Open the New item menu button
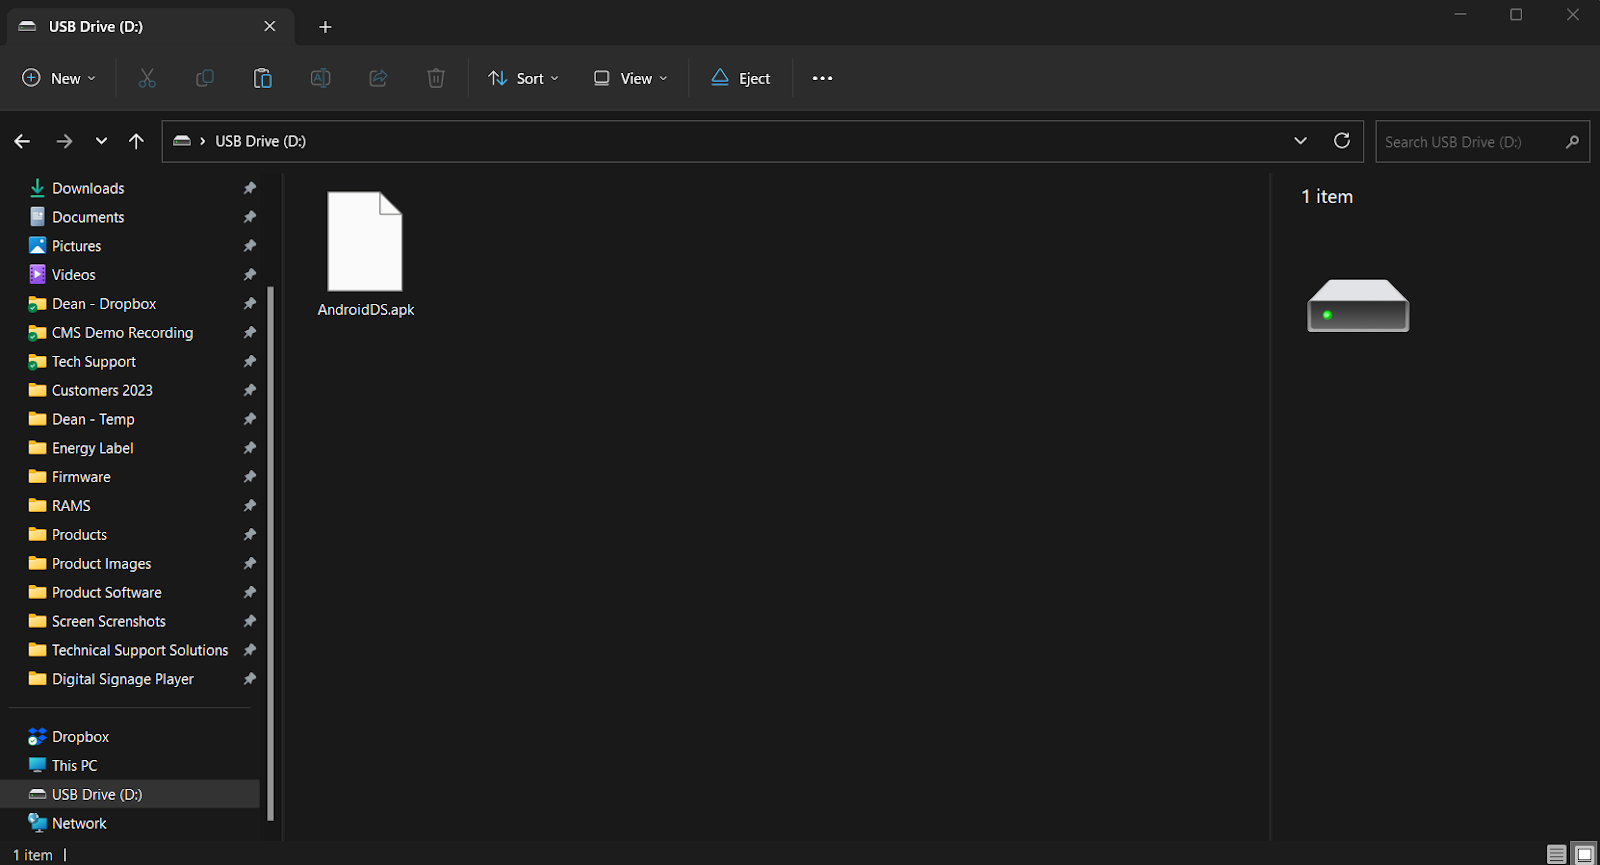This screenshot has width=1600, height=865. click(x=59, y=78)
